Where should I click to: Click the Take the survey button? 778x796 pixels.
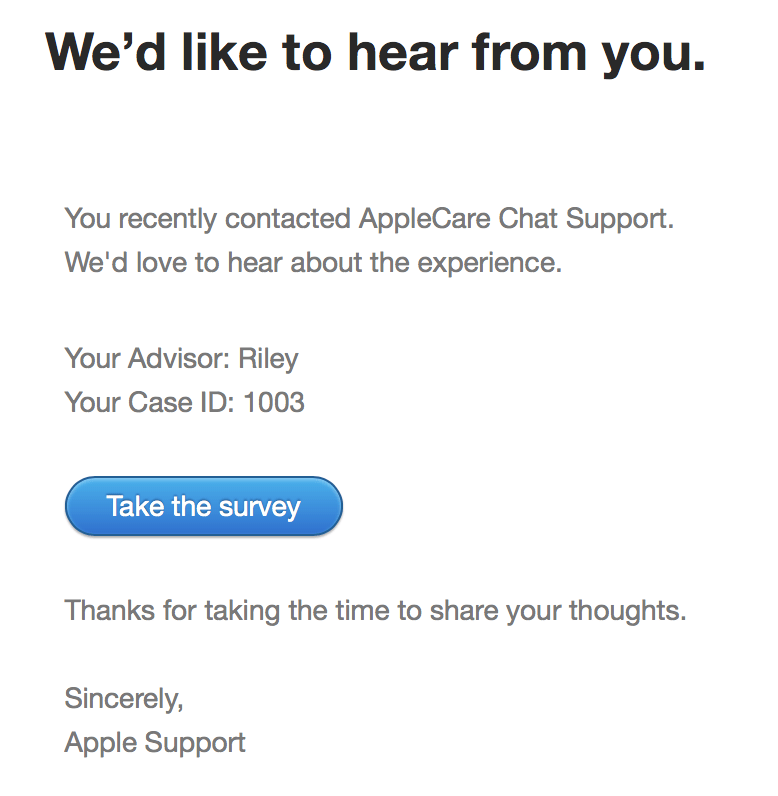[203, 506]
